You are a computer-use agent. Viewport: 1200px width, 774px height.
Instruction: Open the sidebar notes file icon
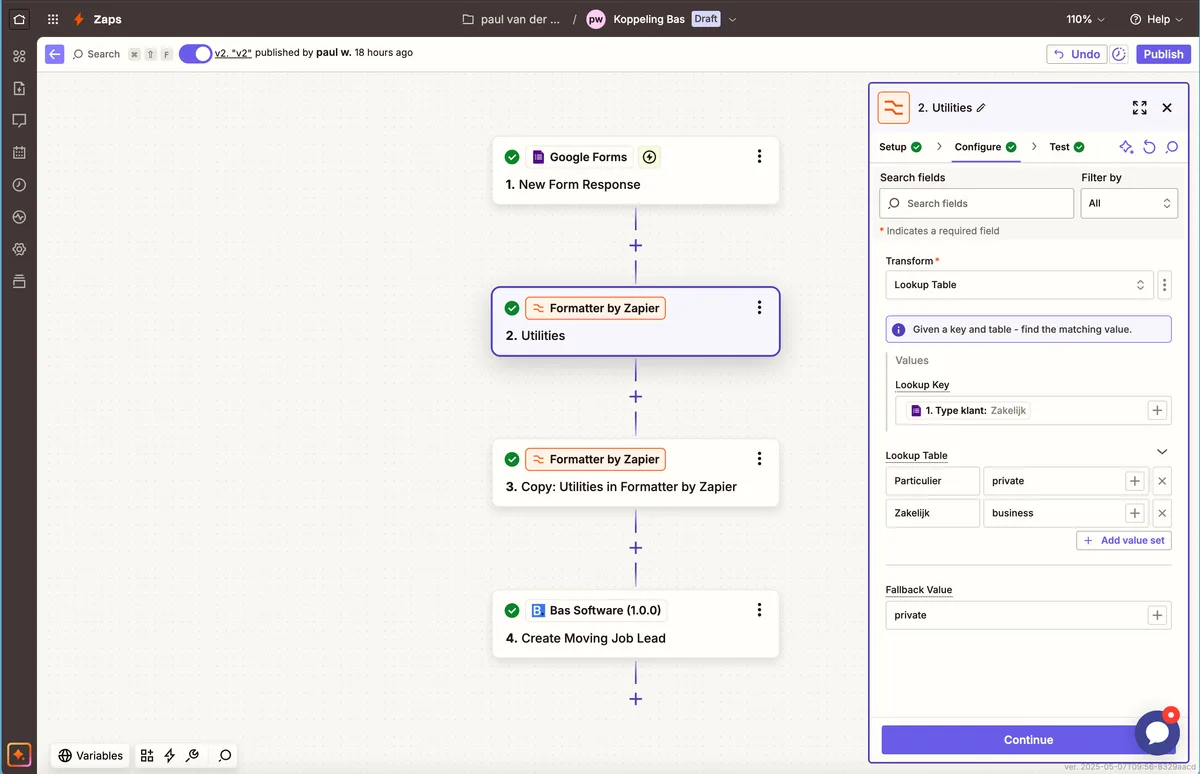(x=19, y=88)
